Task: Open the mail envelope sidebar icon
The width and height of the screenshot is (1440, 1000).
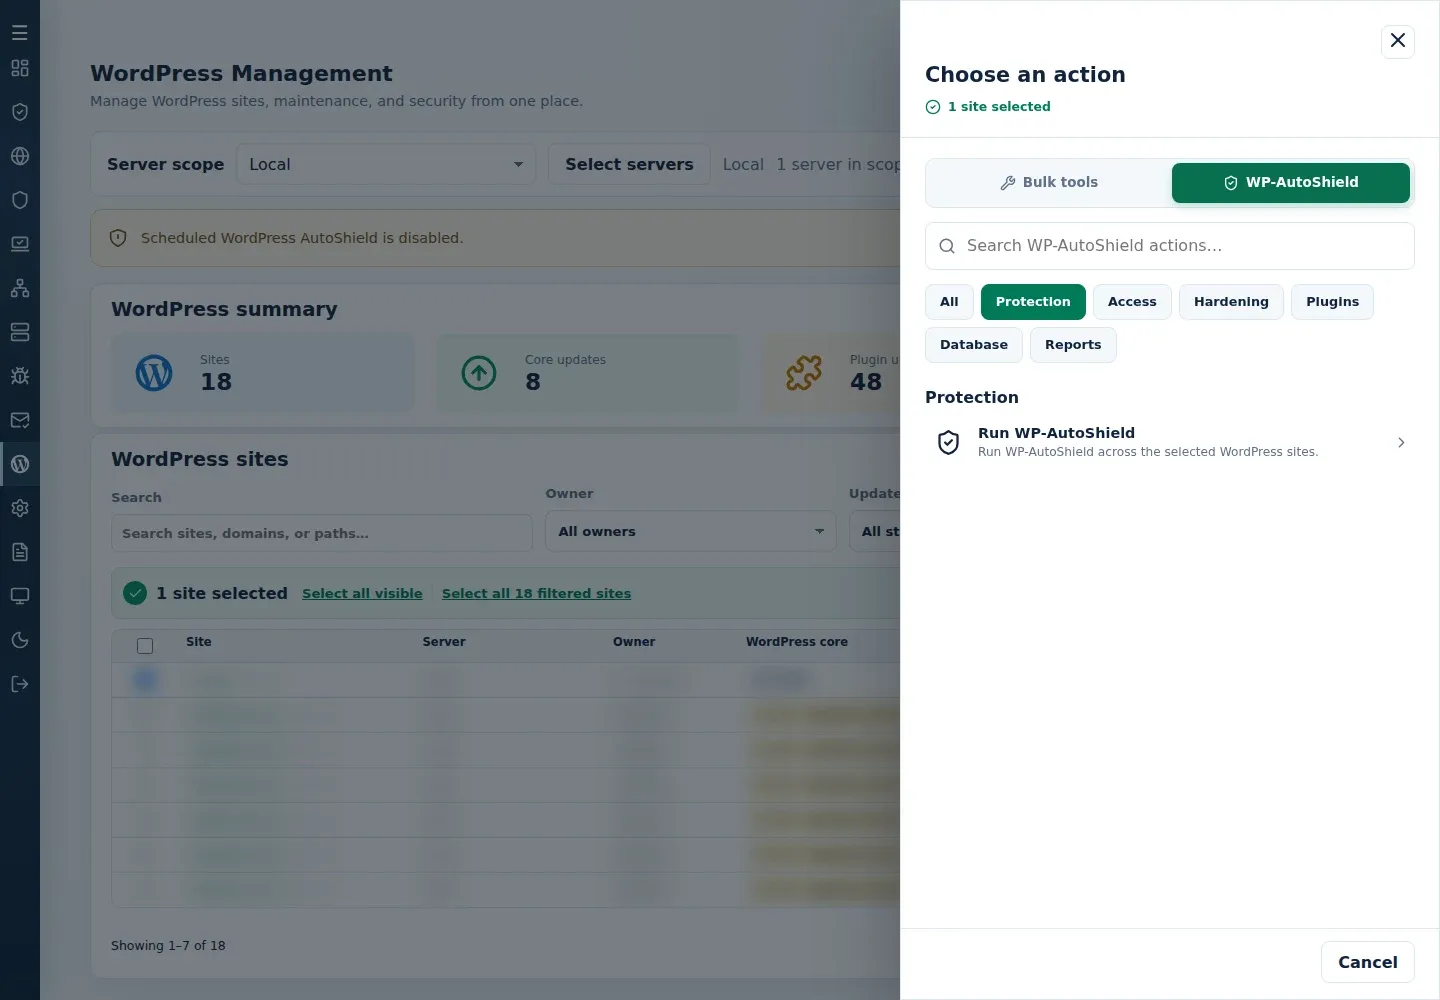Action: (20, 420)
